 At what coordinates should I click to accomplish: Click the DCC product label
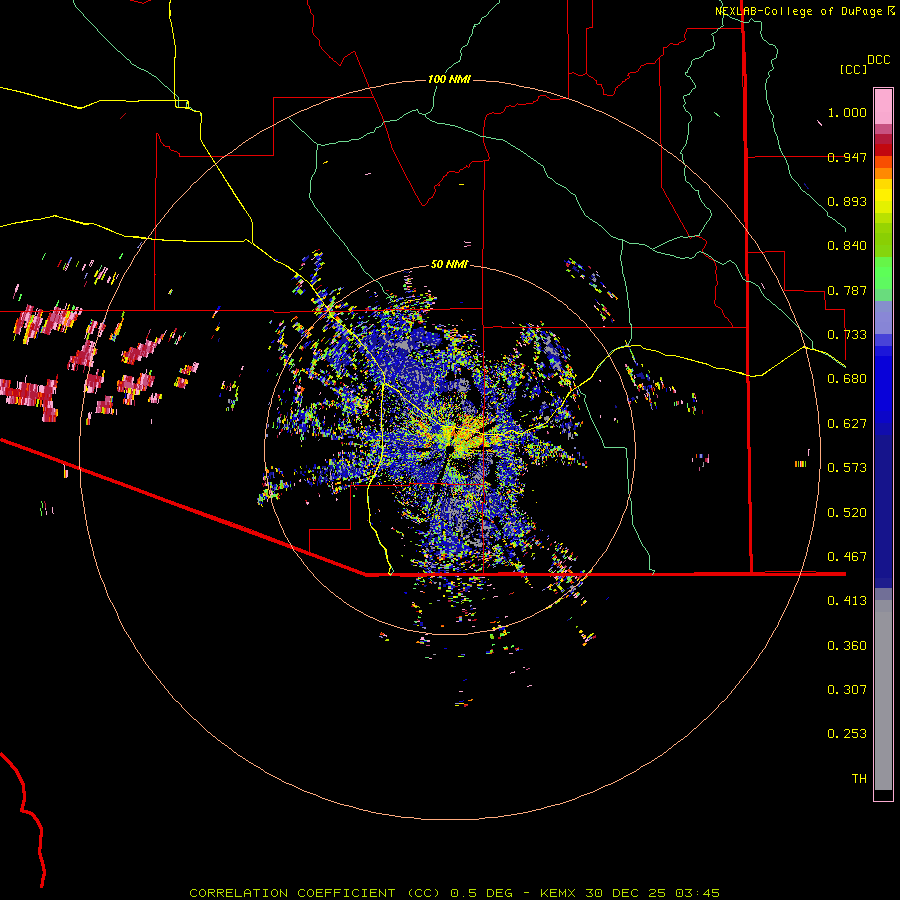click(x=878, y=60)
